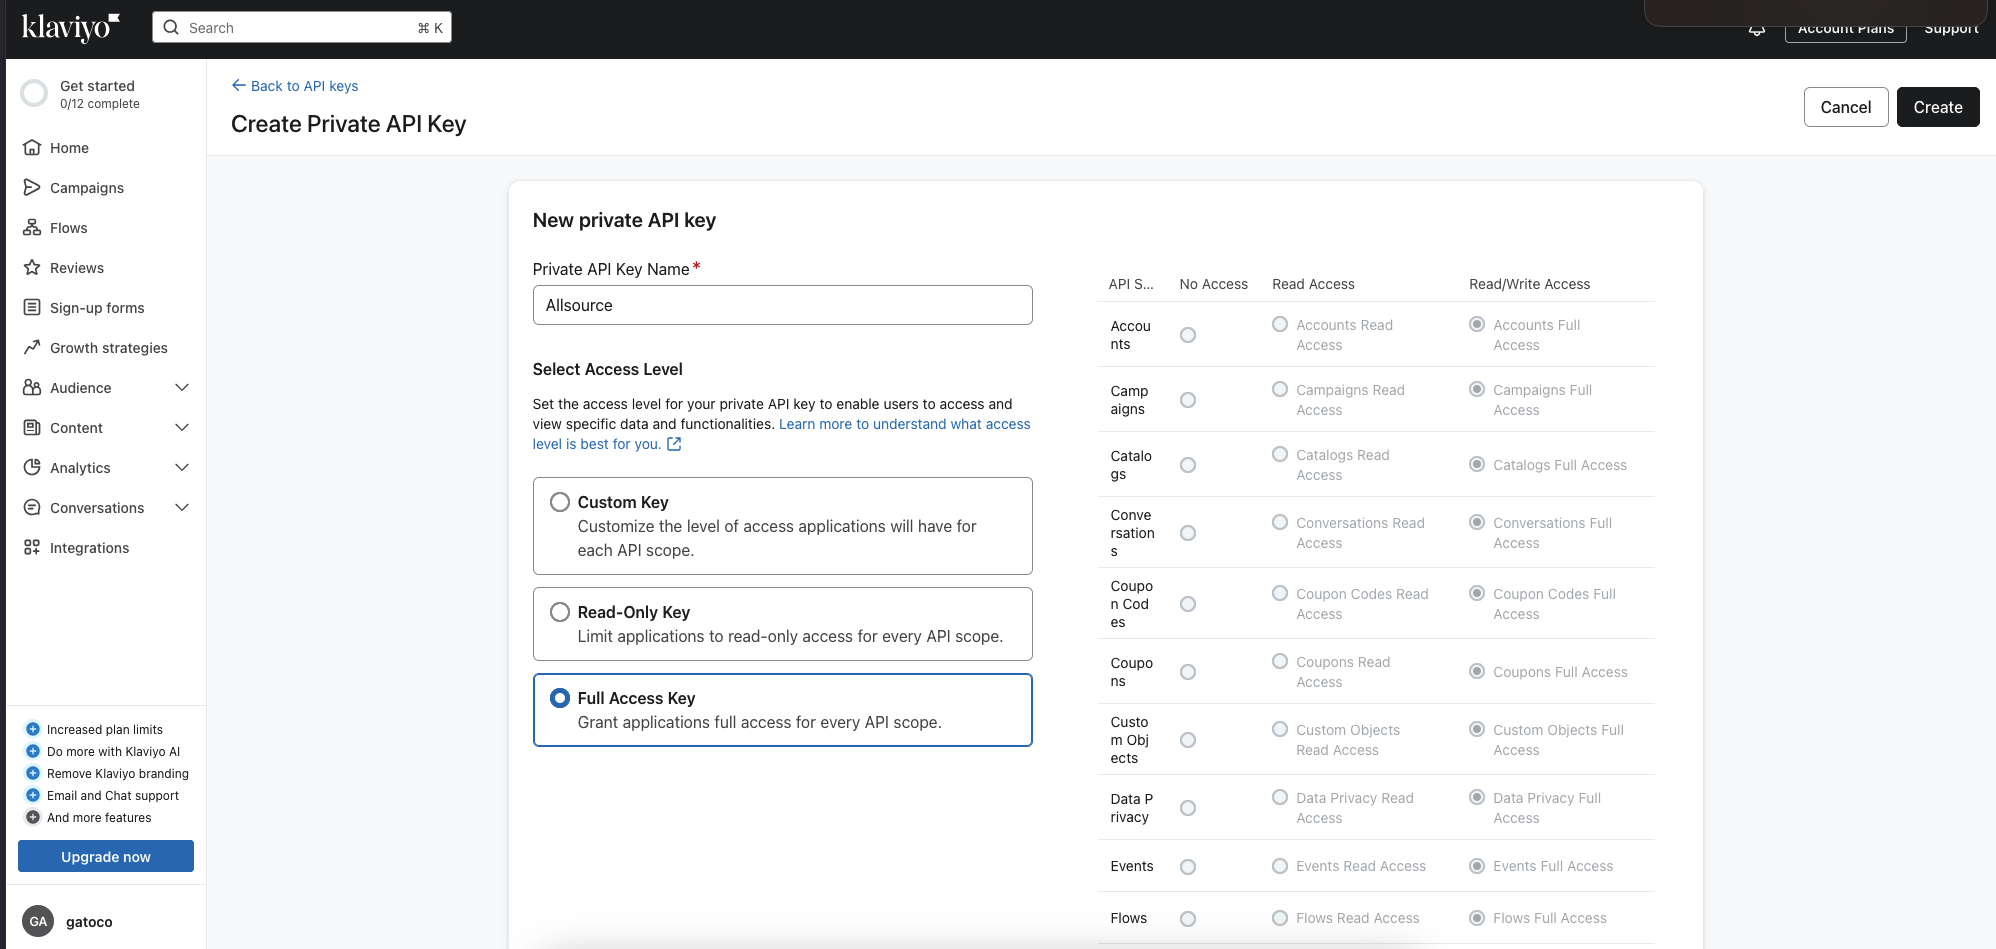The height and width of the screenshot is (949, 1996).
Task: Click the Reviews star icon
Action: pos(32,268)
